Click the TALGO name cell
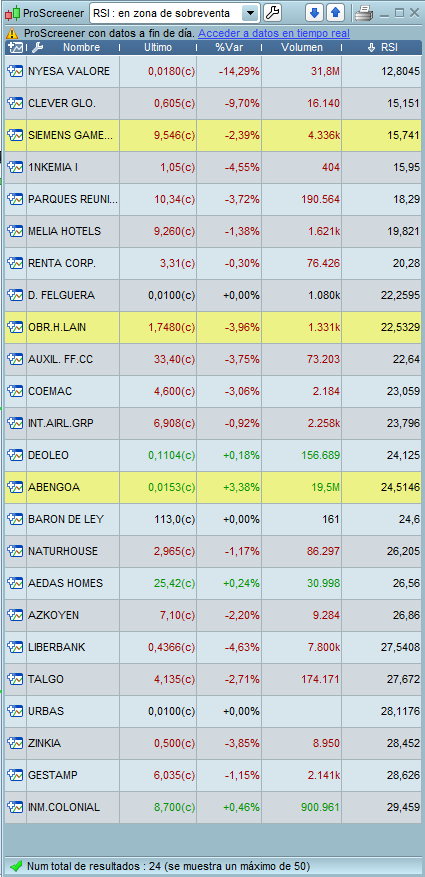425x877 pixels. pos(73,679)
